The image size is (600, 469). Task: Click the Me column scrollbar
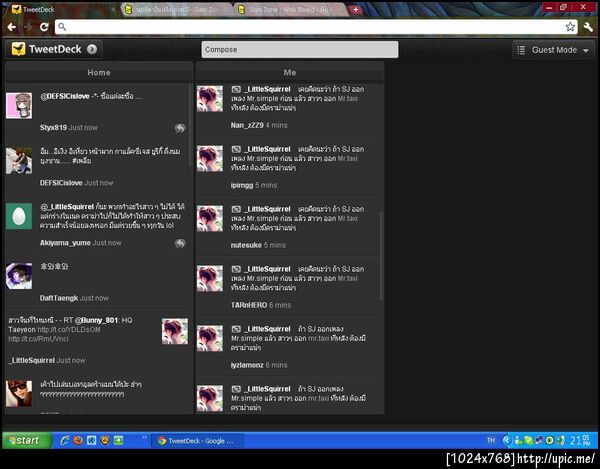click(x=381, y=256)
